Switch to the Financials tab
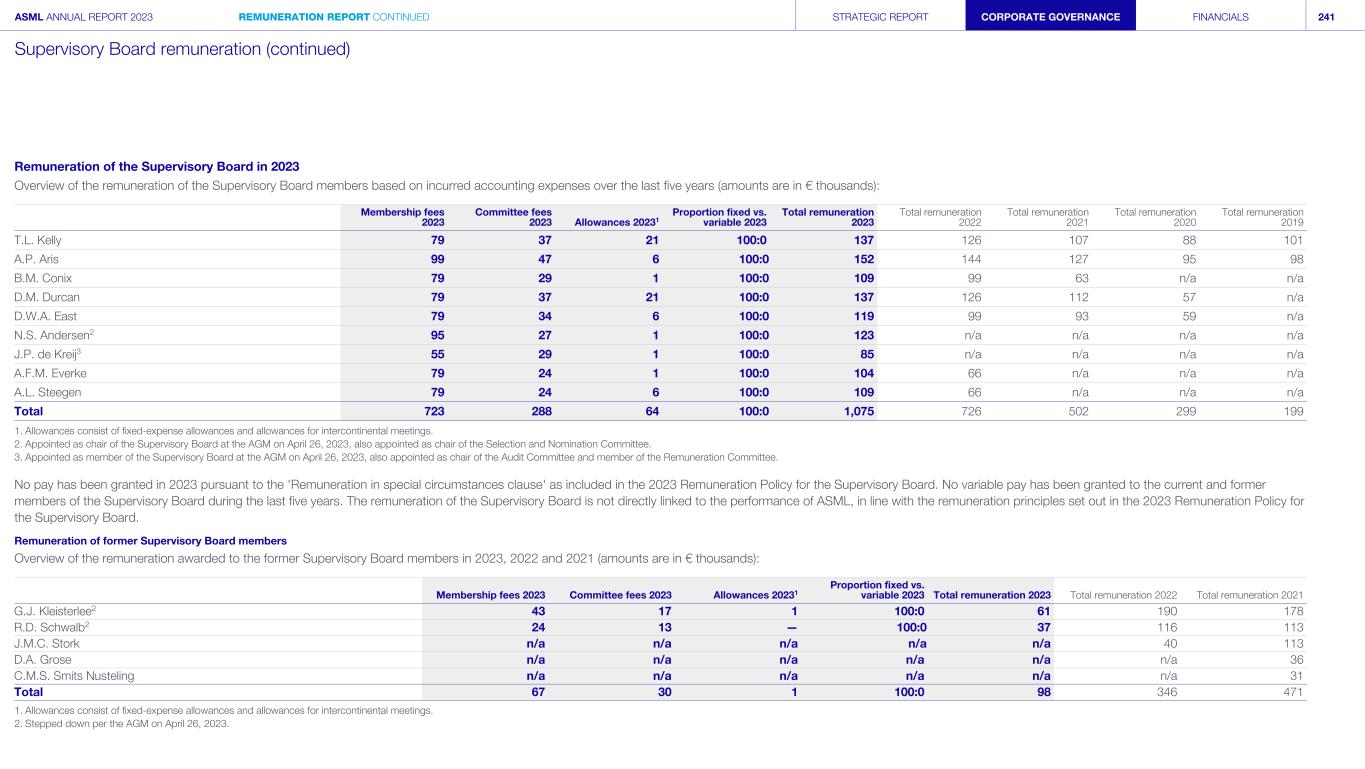The width and height of the screenshot is (1365, 769). (1220, 17)
